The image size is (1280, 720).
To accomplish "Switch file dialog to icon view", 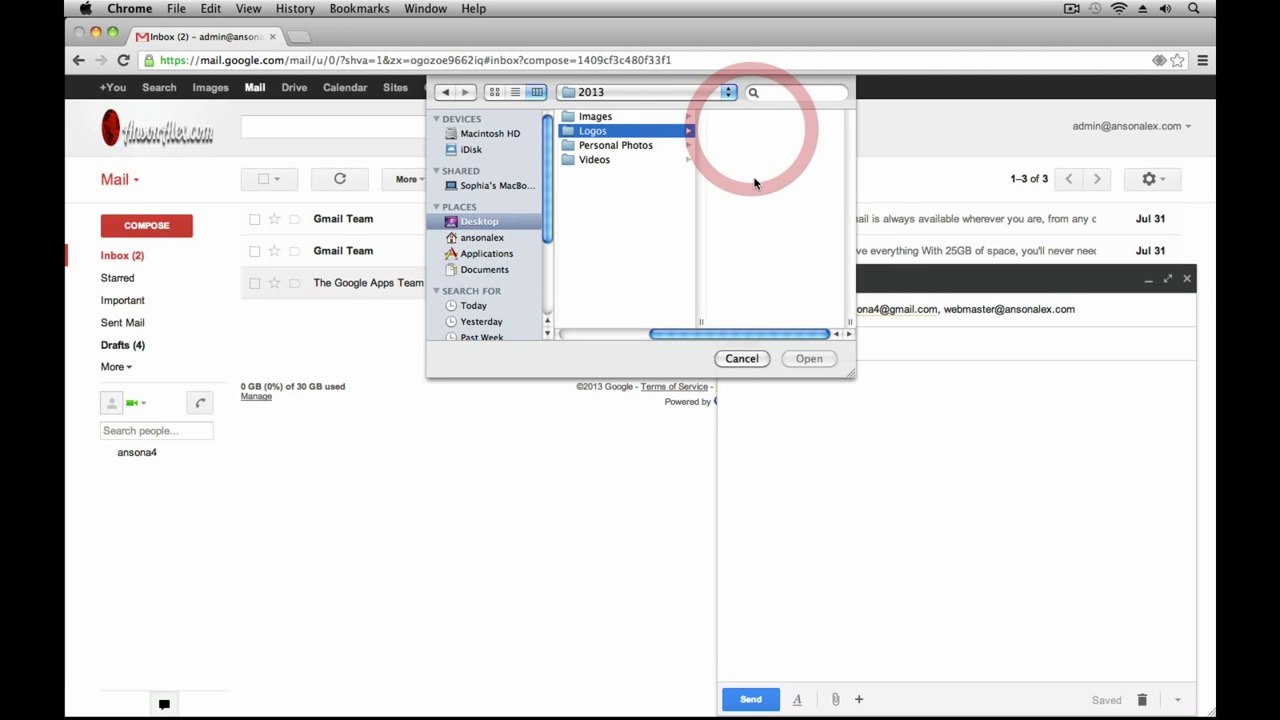I will (494, 92).
